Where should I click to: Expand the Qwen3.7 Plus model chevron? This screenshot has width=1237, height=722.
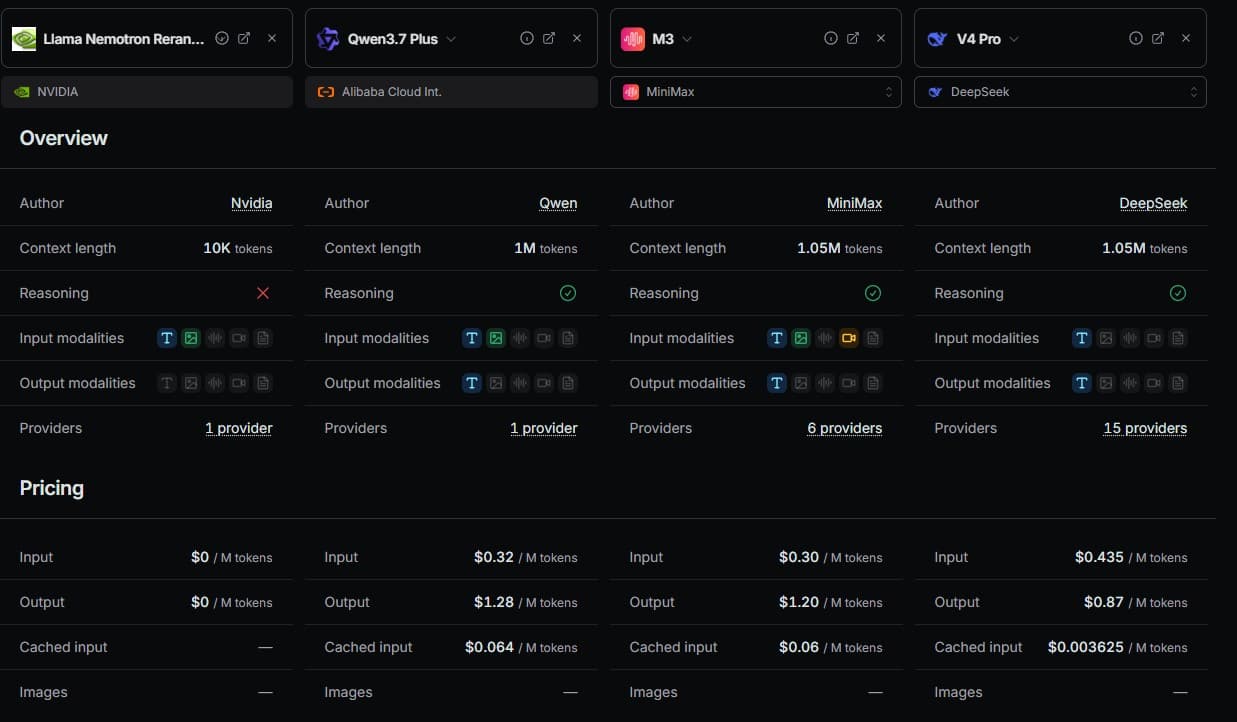click(451, 39)
